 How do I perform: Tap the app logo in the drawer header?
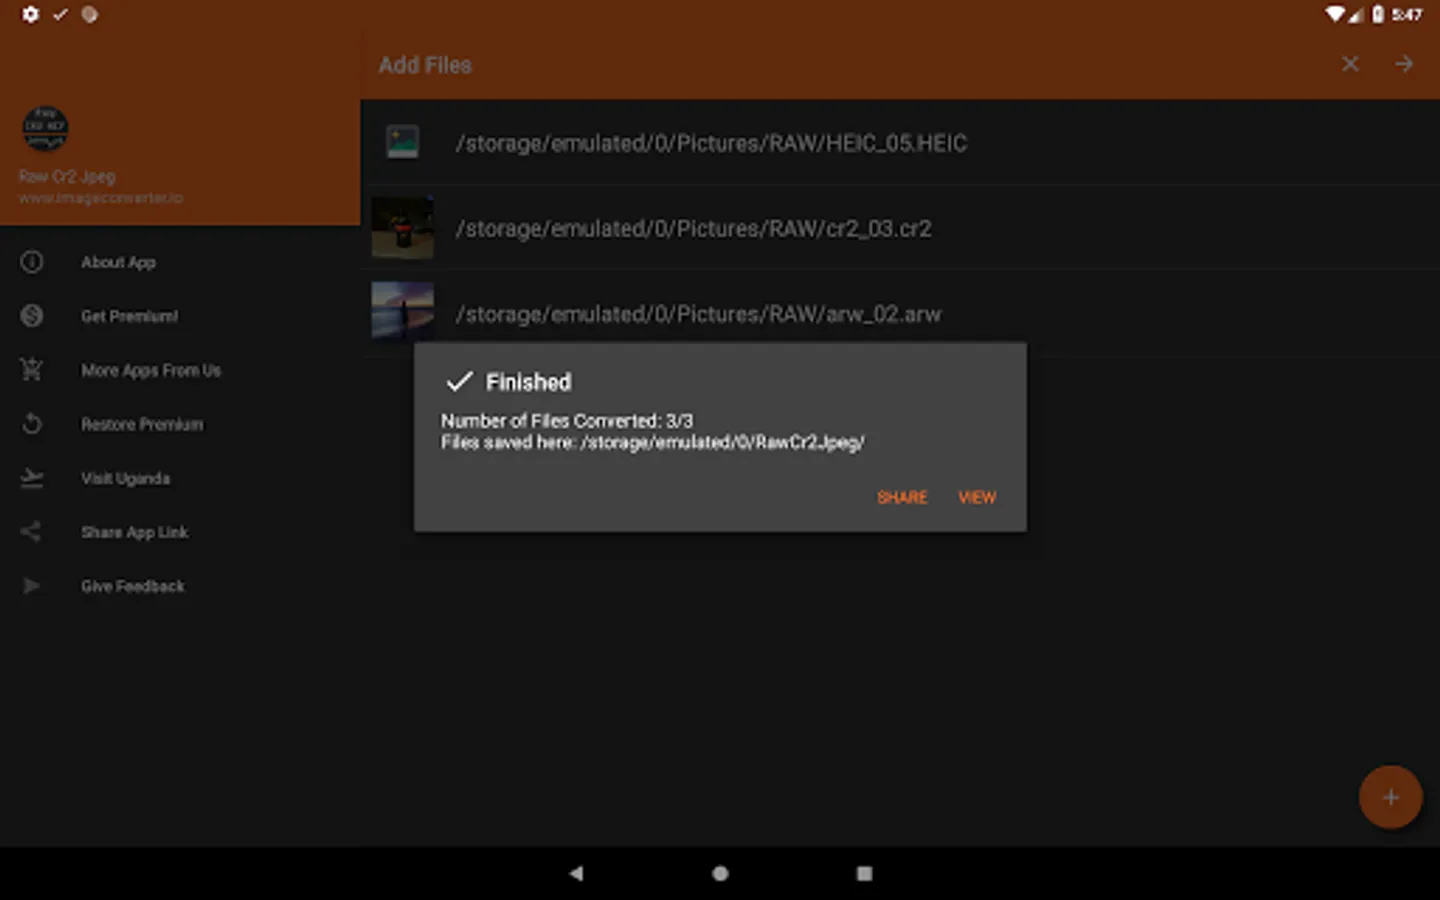[x=45, y=129]
